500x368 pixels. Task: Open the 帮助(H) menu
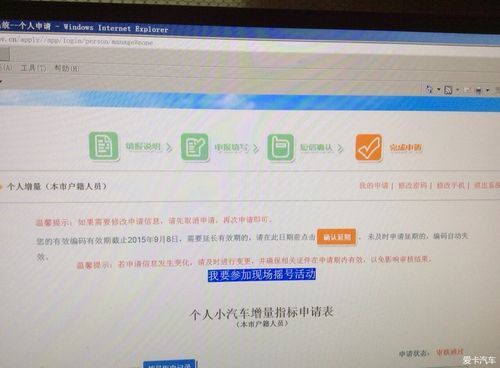pyautogui.click(x=67, y=68)
